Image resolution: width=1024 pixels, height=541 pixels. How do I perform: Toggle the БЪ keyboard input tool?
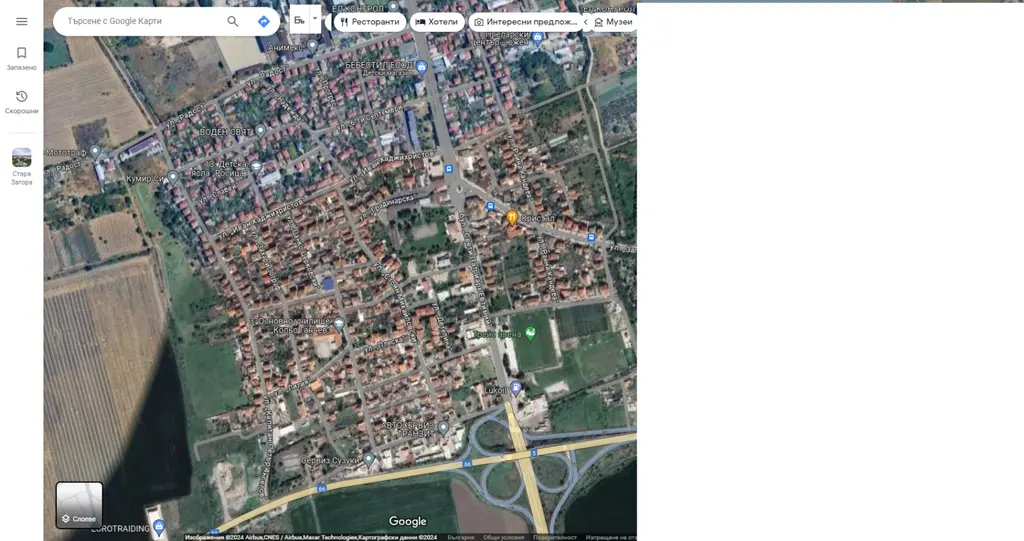point(299,20)
